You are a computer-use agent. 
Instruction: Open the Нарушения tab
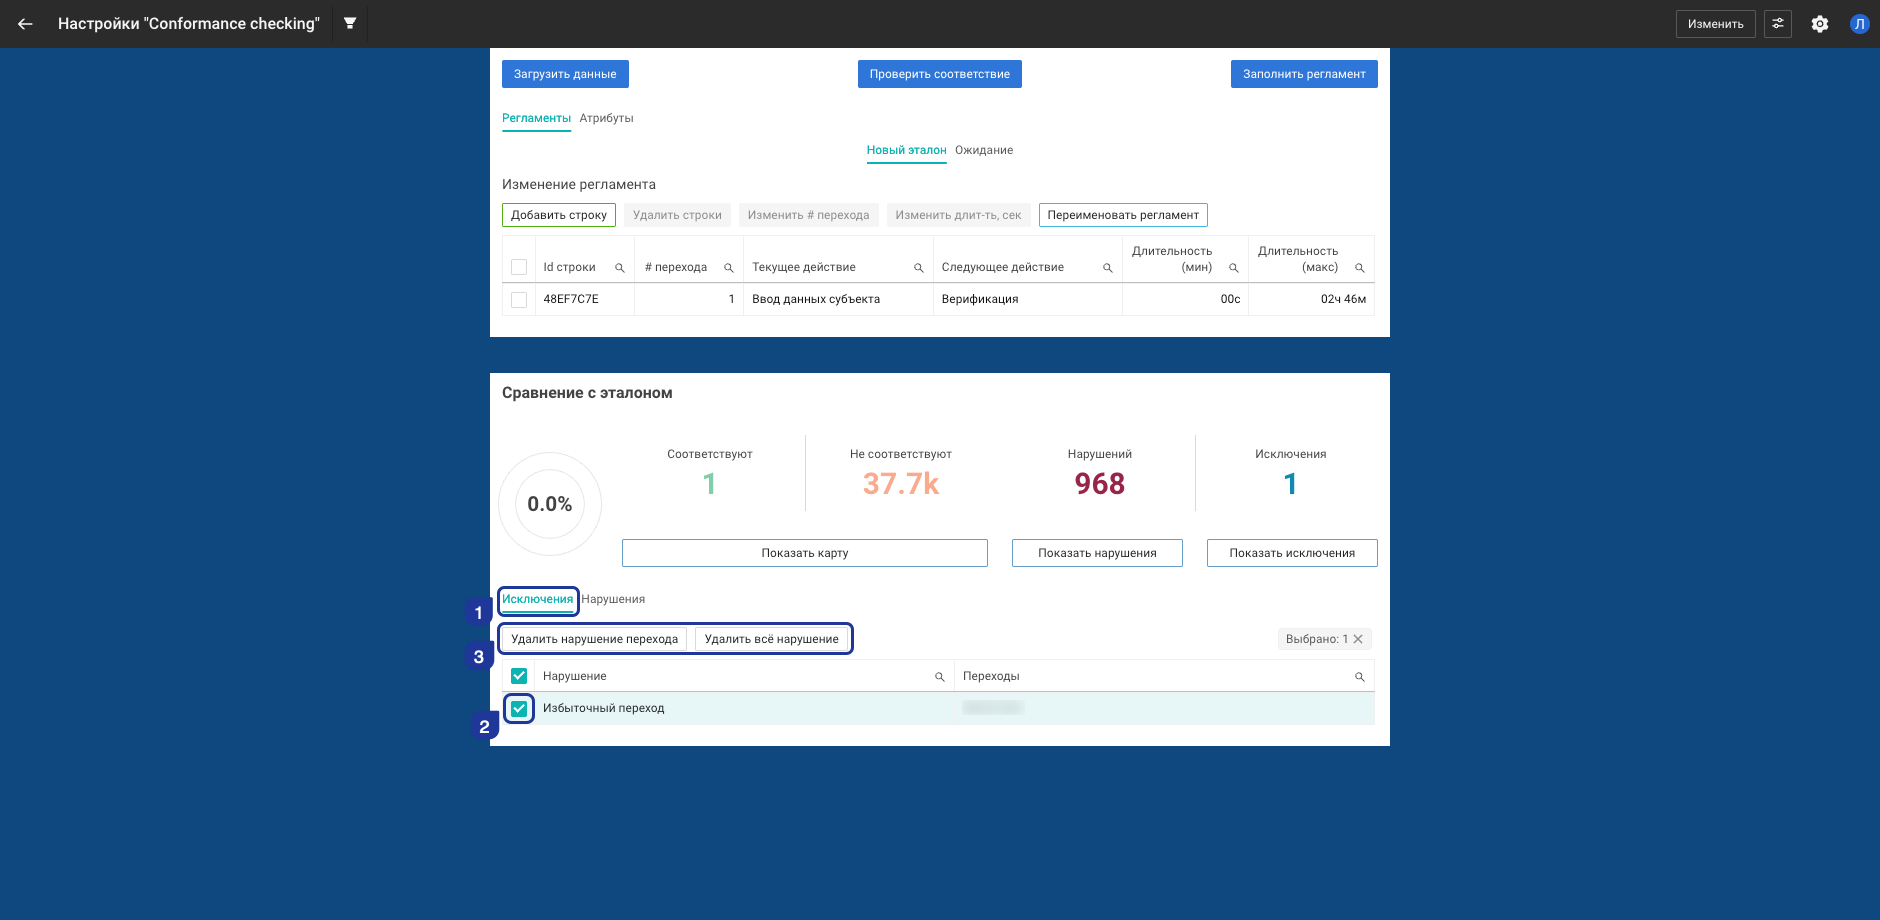coord(613,599)
